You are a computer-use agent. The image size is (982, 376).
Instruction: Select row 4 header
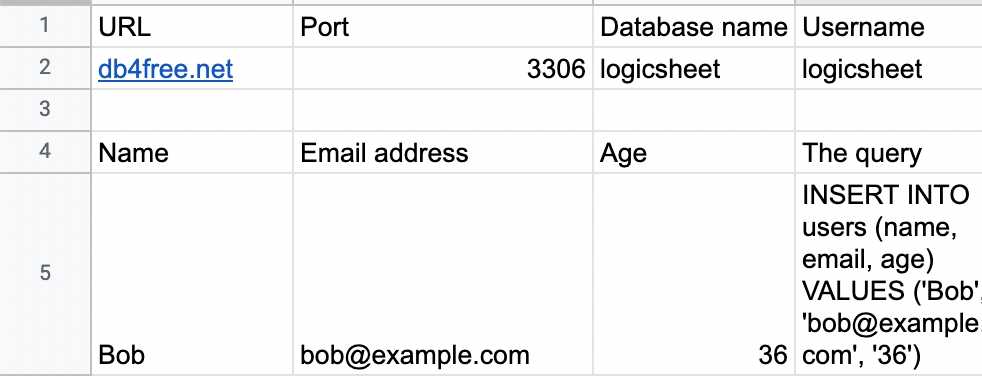click(x=45, y=152)
